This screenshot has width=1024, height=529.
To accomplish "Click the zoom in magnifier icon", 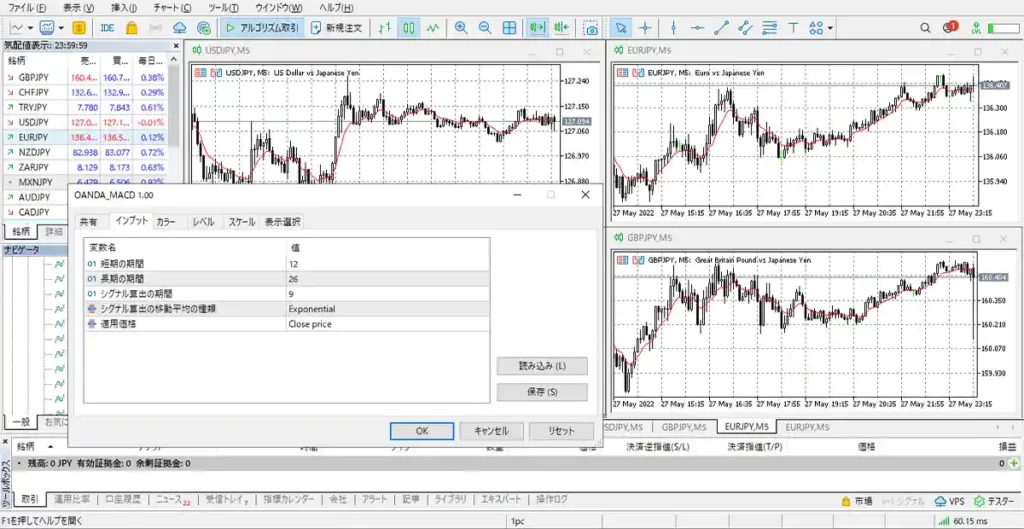I will point(461,28).
